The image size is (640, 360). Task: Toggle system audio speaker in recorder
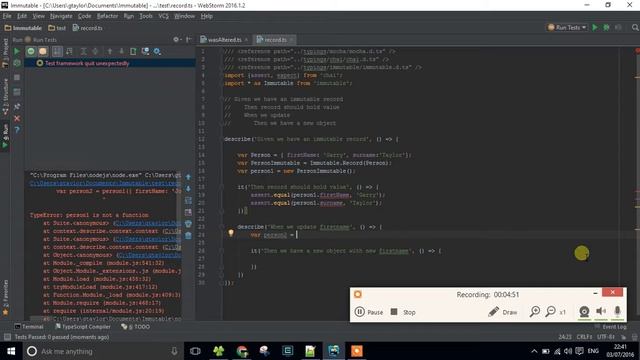click(601, 312)
